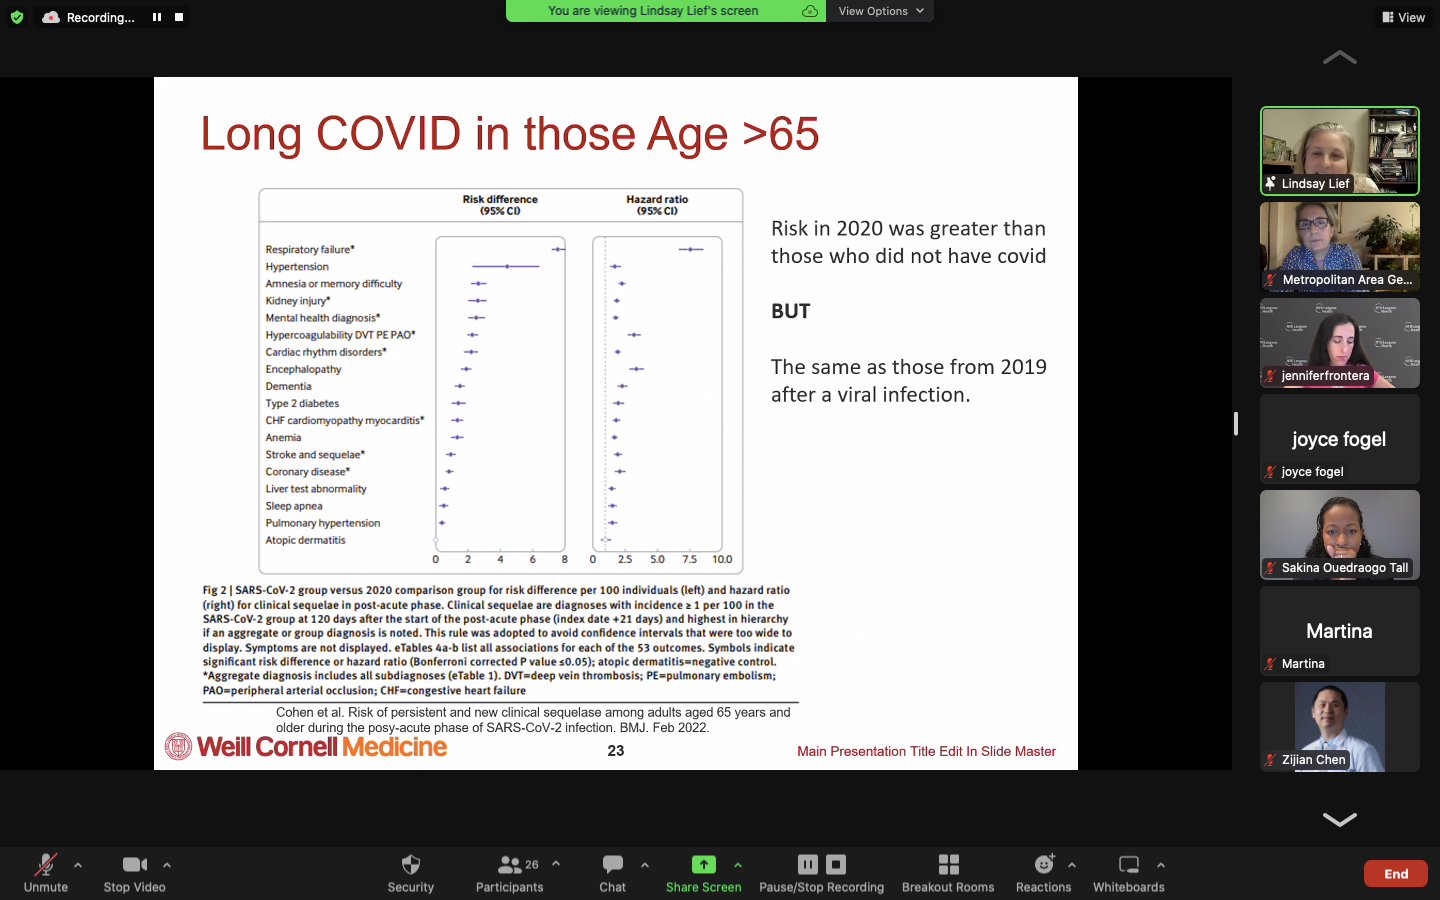Expand the Chat options arrow
The image size is (1440, 900).
pos(645,865)
